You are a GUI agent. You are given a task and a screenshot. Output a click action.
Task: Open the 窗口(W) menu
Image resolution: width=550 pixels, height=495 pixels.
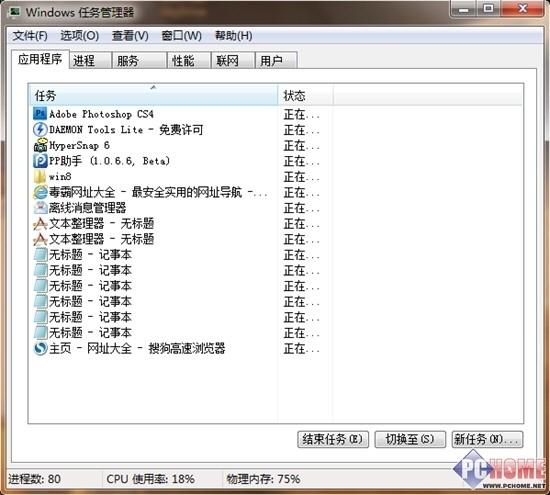point(181,35)
